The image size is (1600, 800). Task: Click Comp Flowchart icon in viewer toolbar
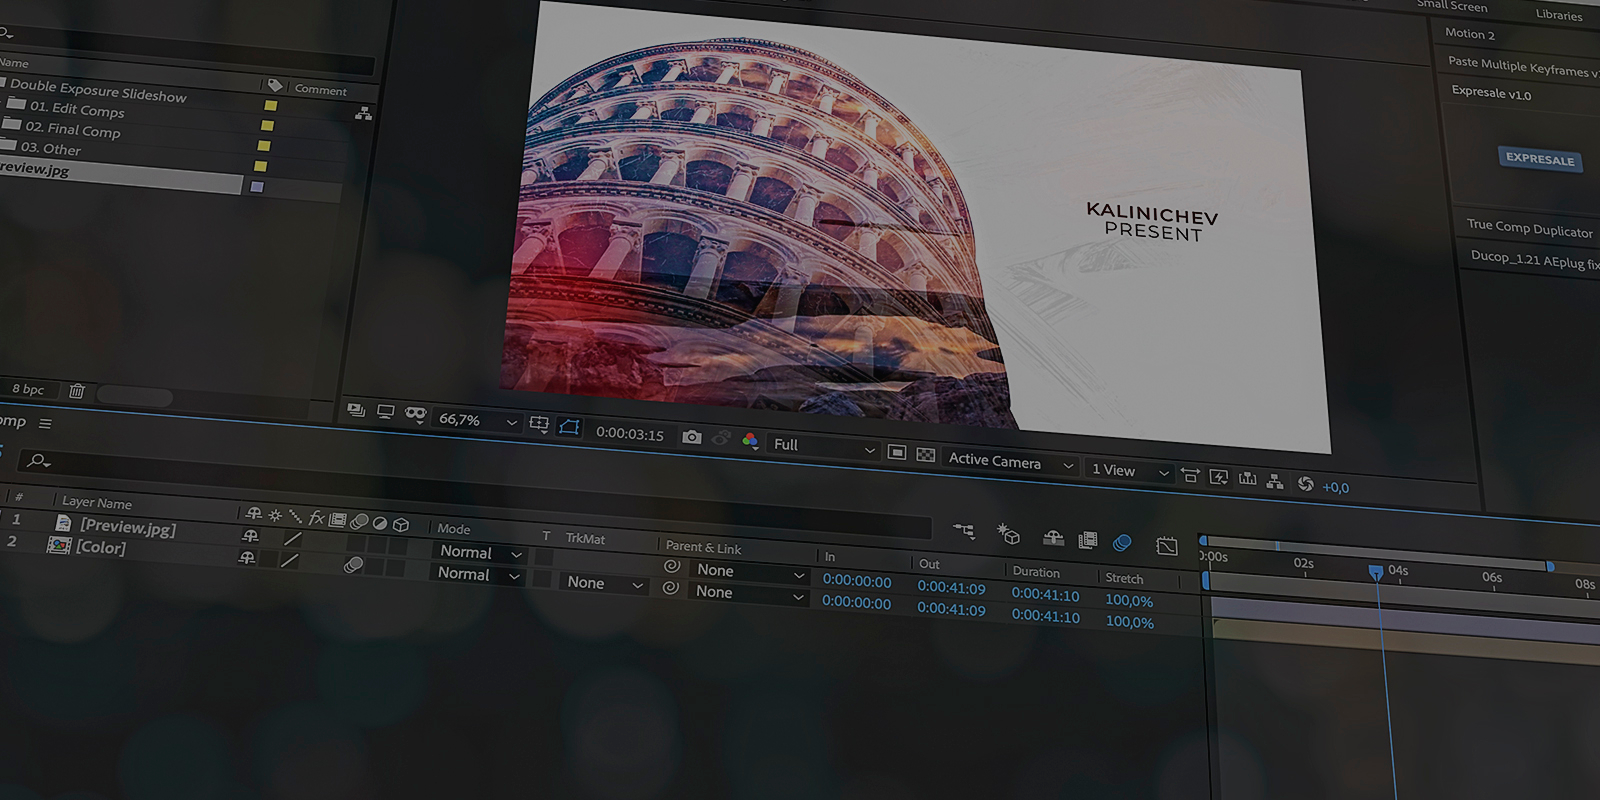tap(1275, 482)
